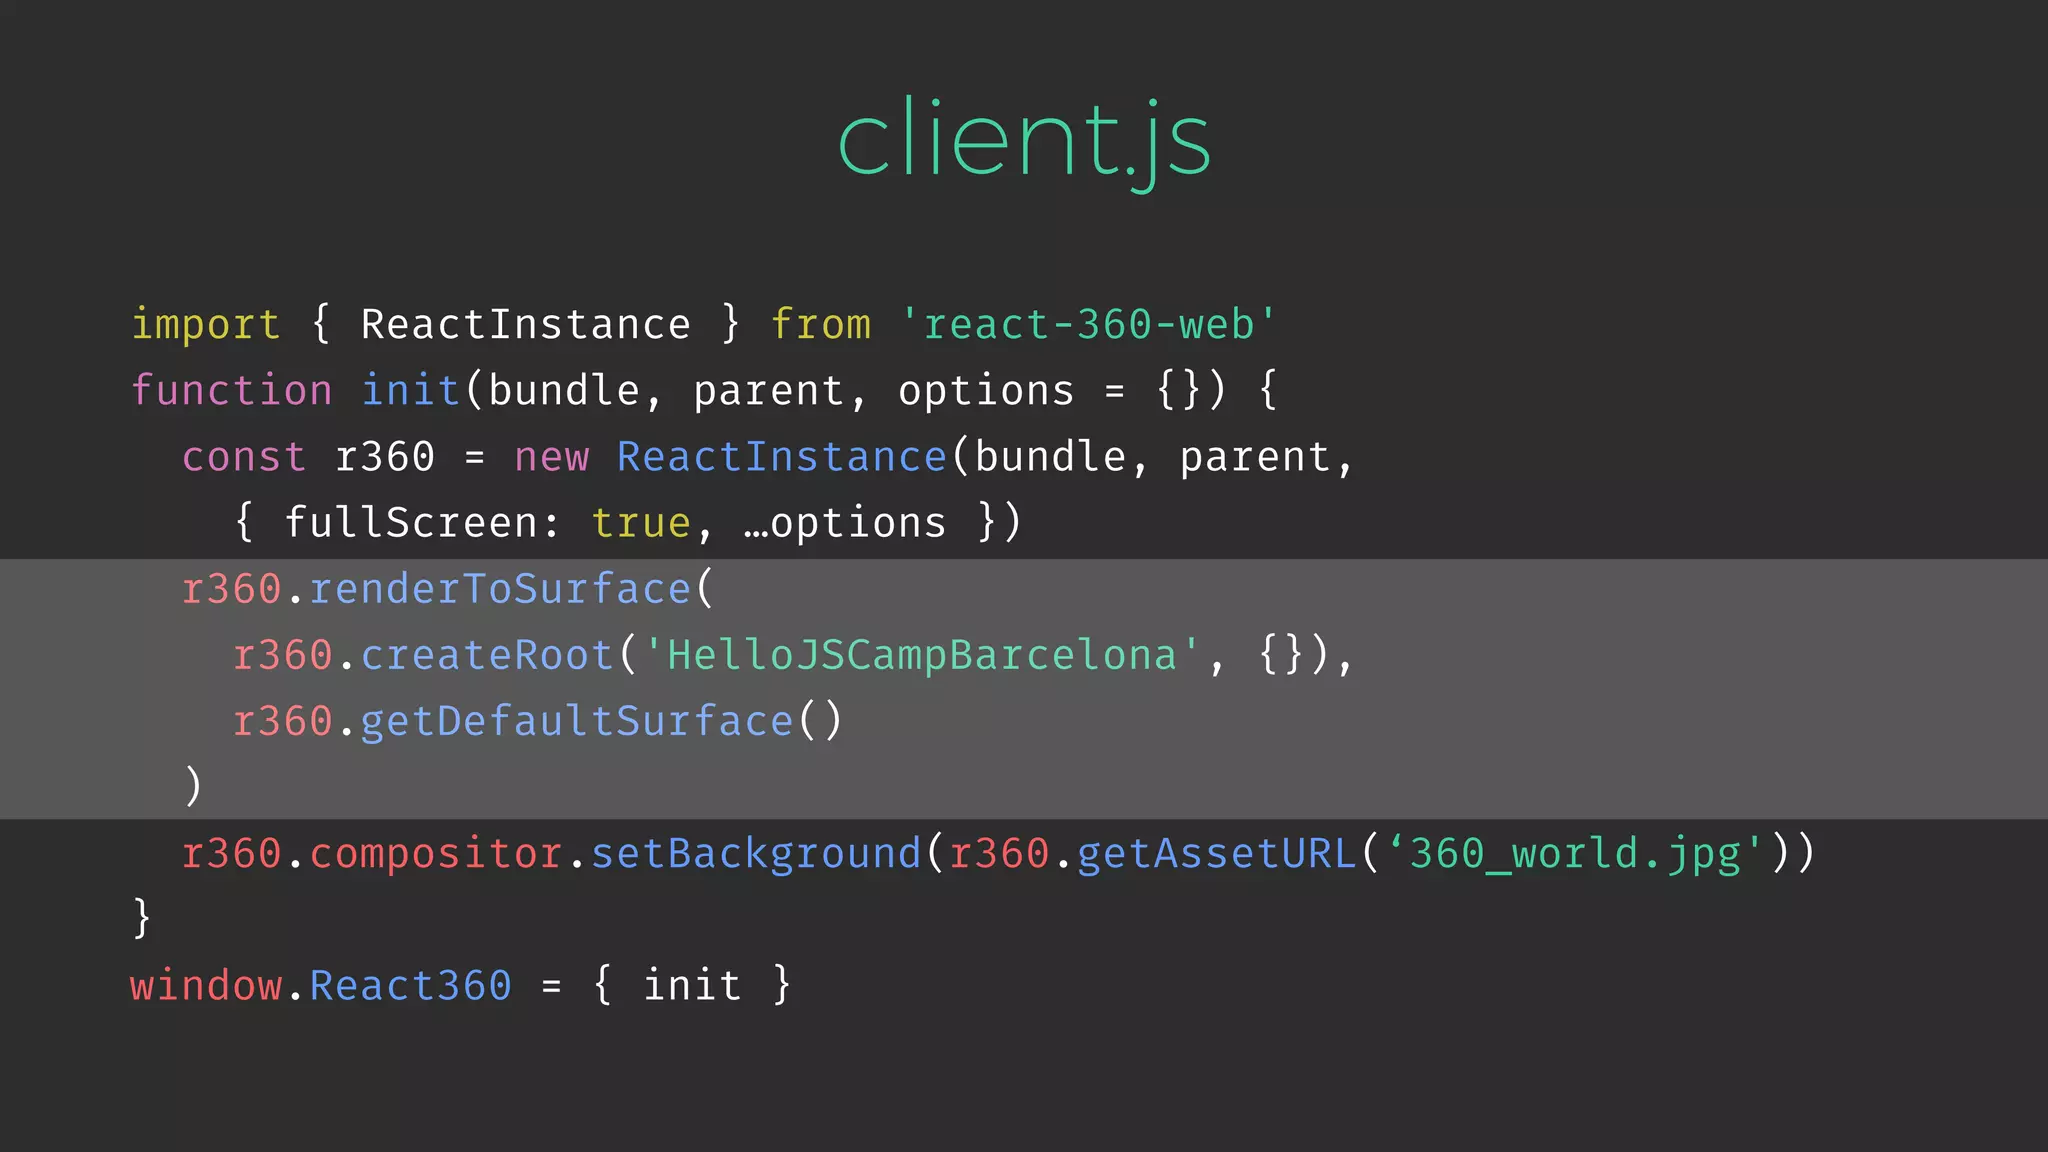Click the 'new' keyword
The image size is (2048, 1152).
tap(552, 458)
